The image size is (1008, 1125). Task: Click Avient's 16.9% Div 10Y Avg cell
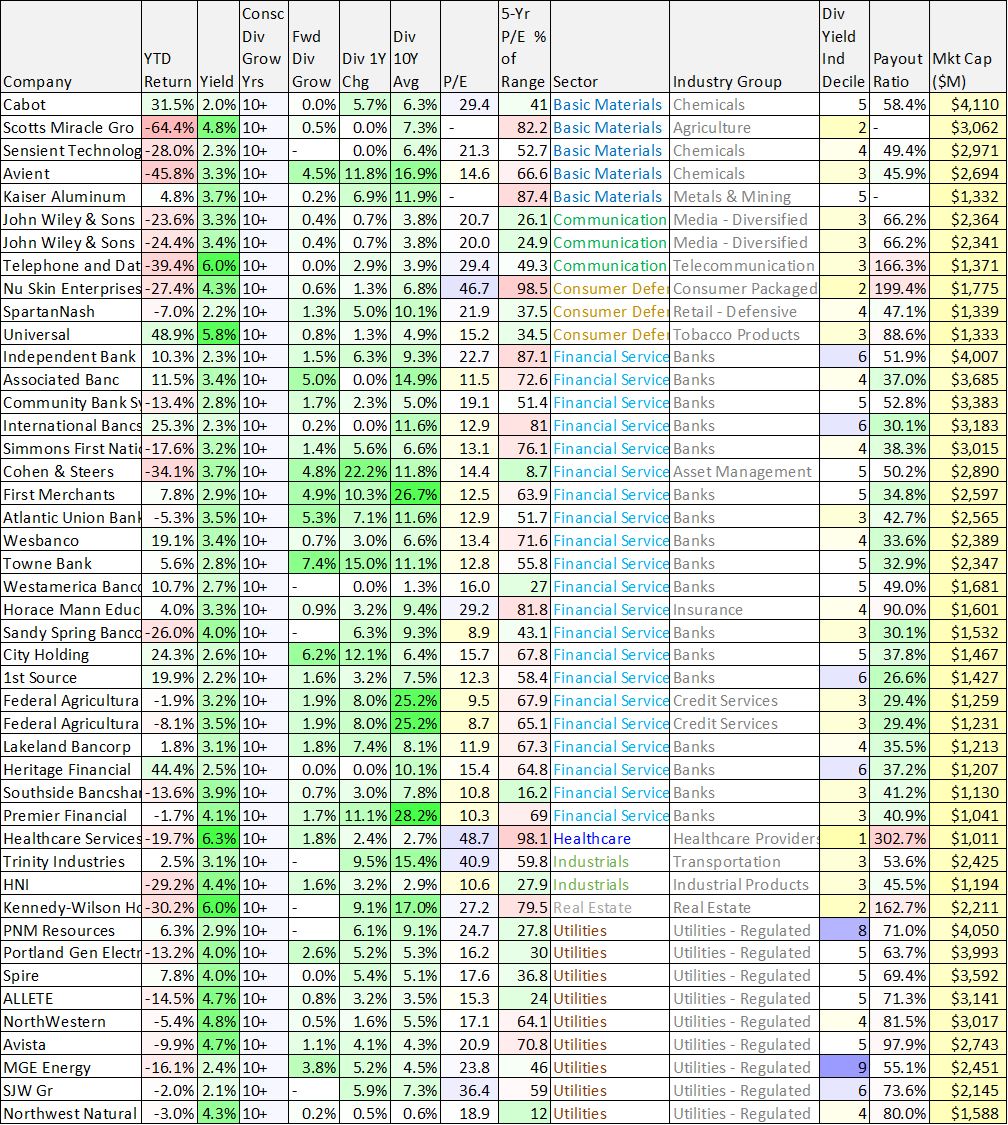pos(415,174)
